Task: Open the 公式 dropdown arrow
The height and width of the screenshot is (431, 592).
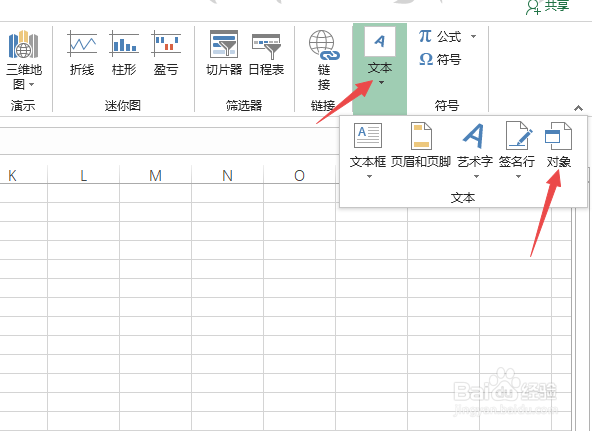Action: coord(473,37)
